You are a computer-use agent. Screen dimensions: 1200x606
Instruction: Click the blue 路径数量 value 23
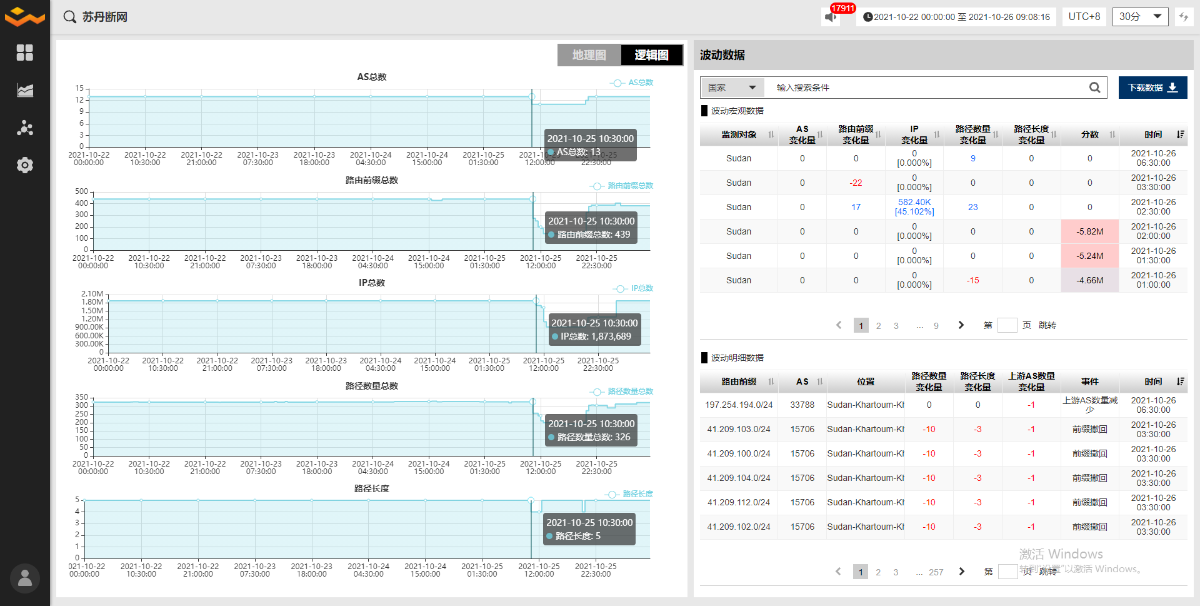pos(973,207)
